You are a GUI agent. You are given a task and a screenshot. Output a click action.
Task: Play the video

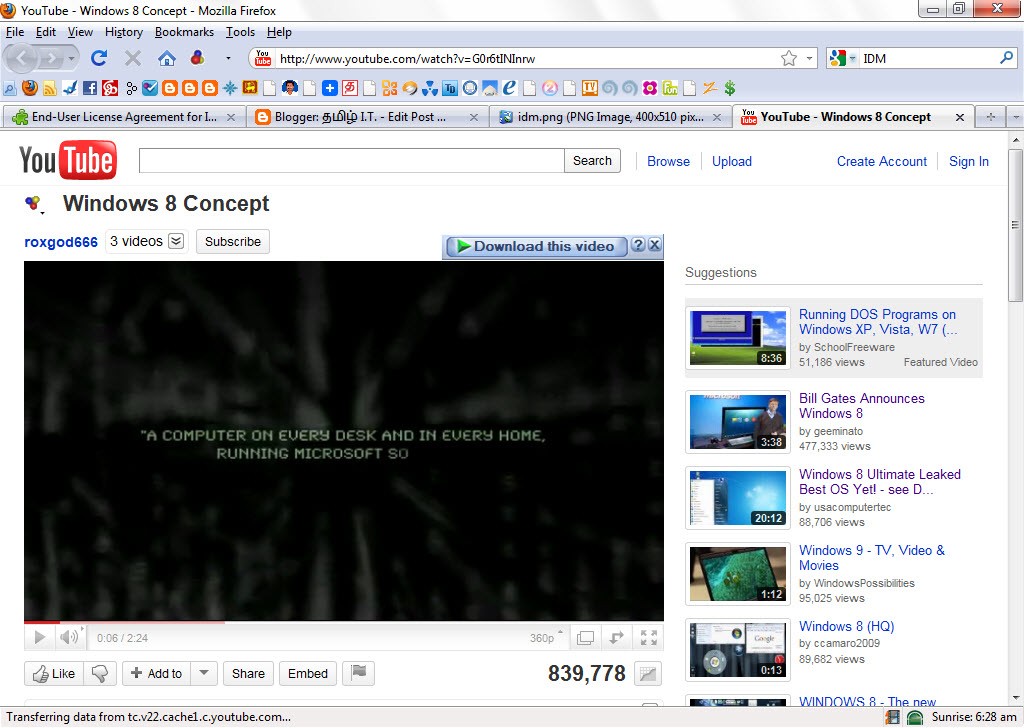coord(39,637)
